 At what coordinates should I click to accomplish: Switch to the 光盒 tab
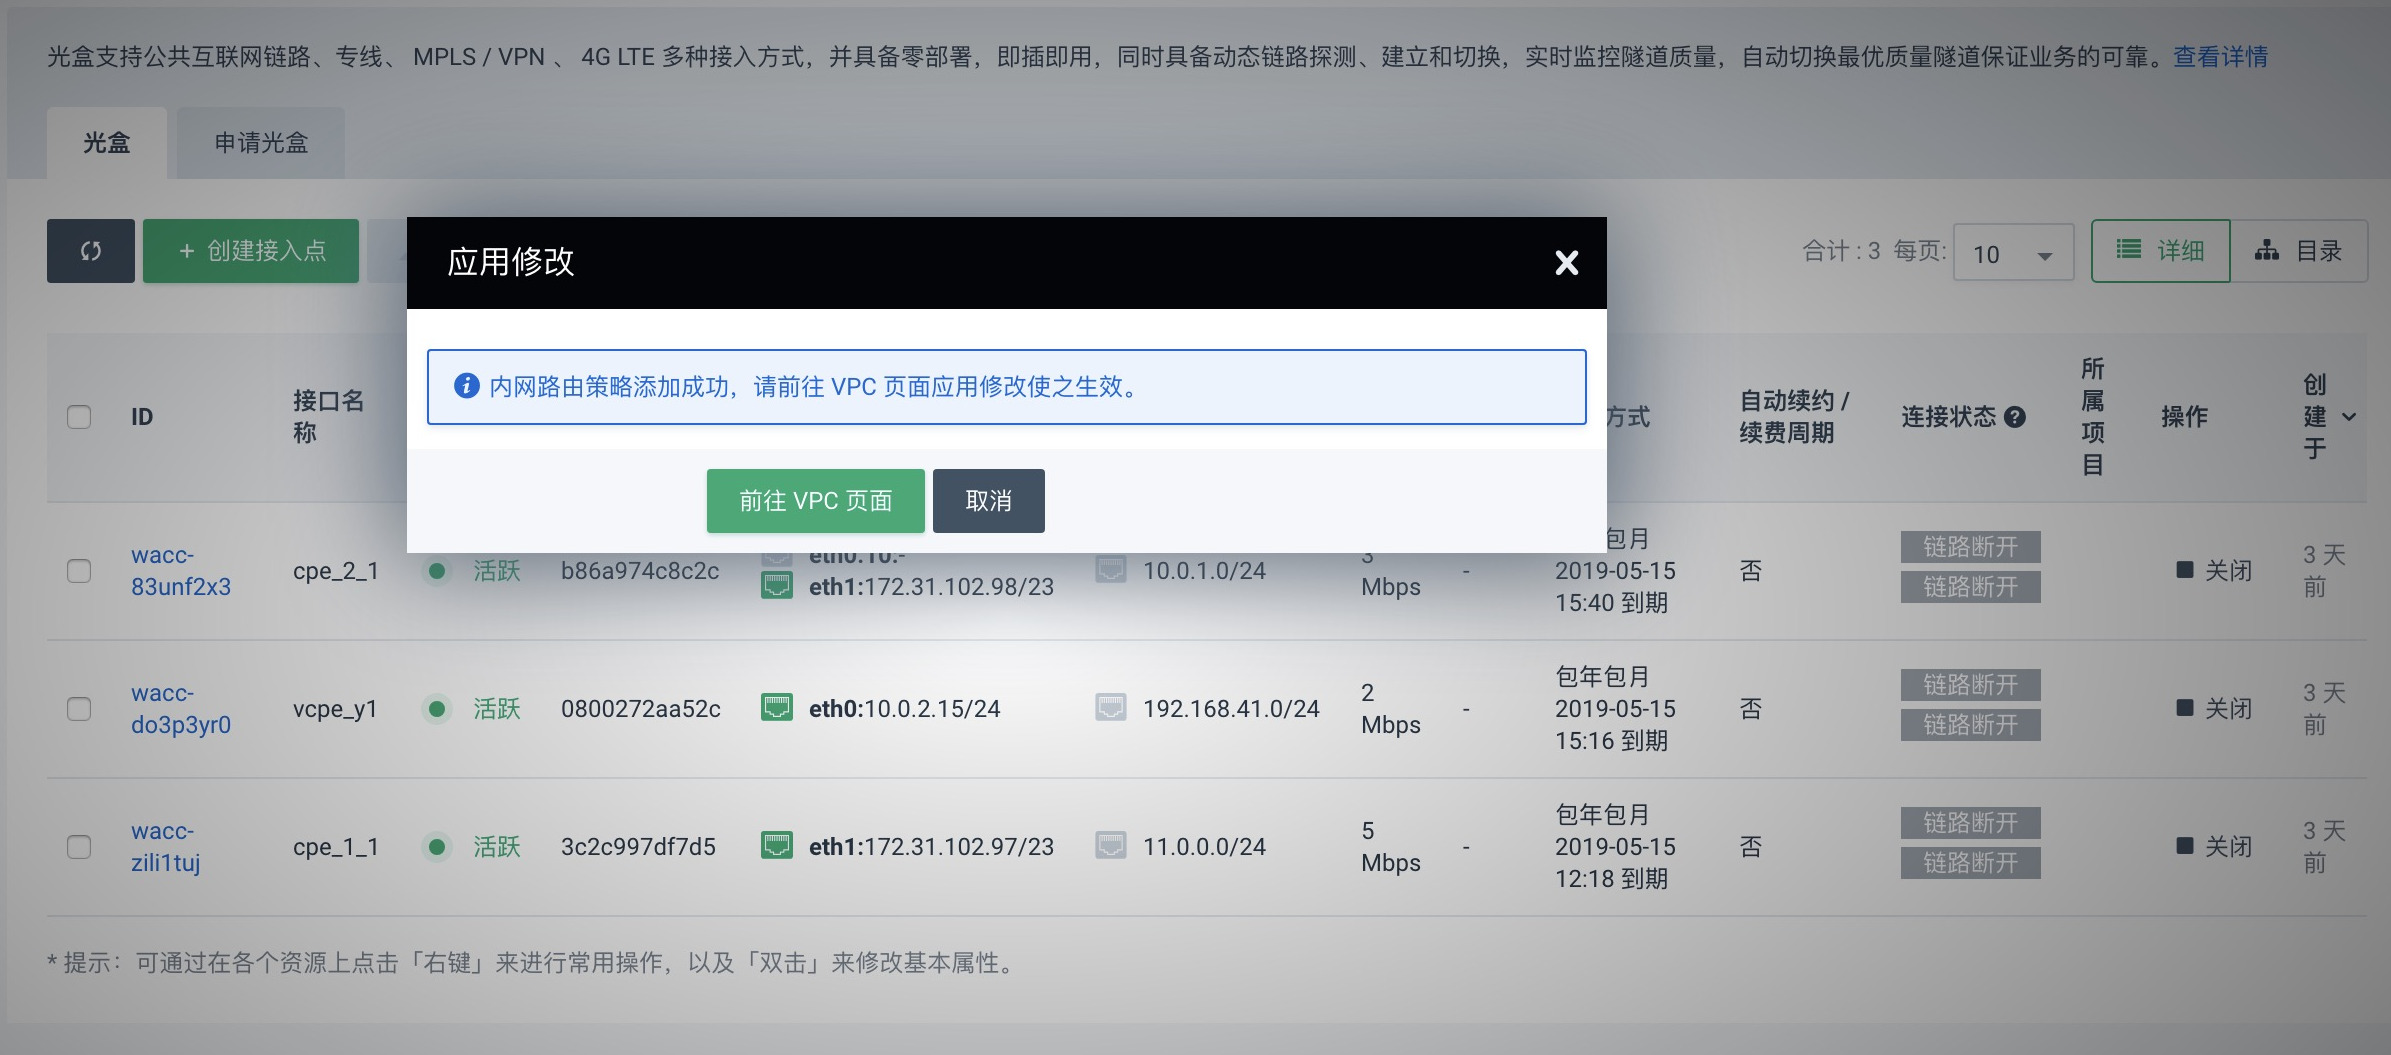[x=106, y=143]
